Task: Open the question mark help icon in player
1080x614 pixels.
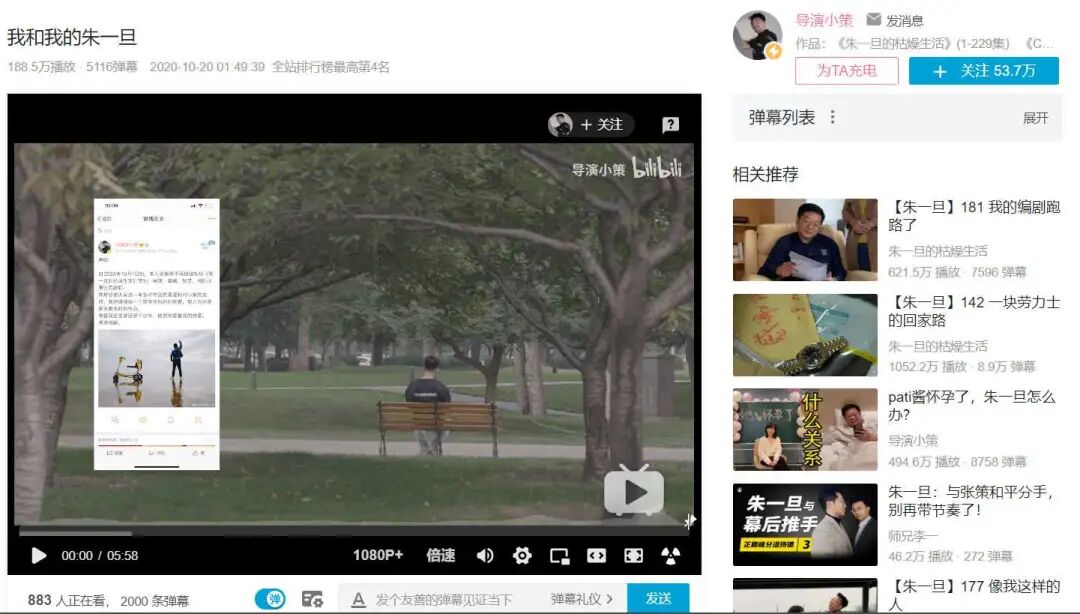Action: 670,124
